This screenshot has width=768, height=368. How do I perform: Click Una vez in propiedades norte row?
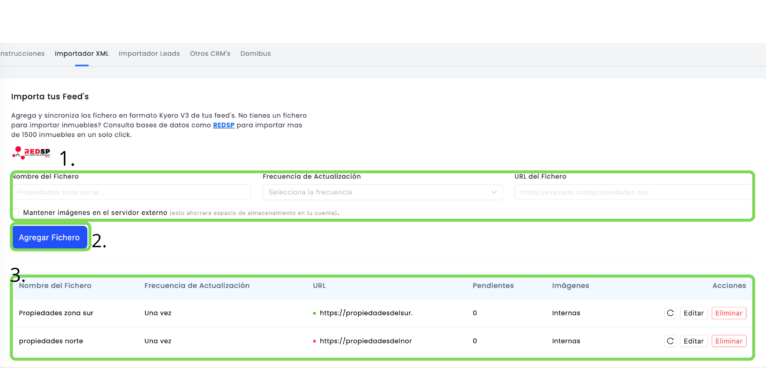click(x=158, y=341)
